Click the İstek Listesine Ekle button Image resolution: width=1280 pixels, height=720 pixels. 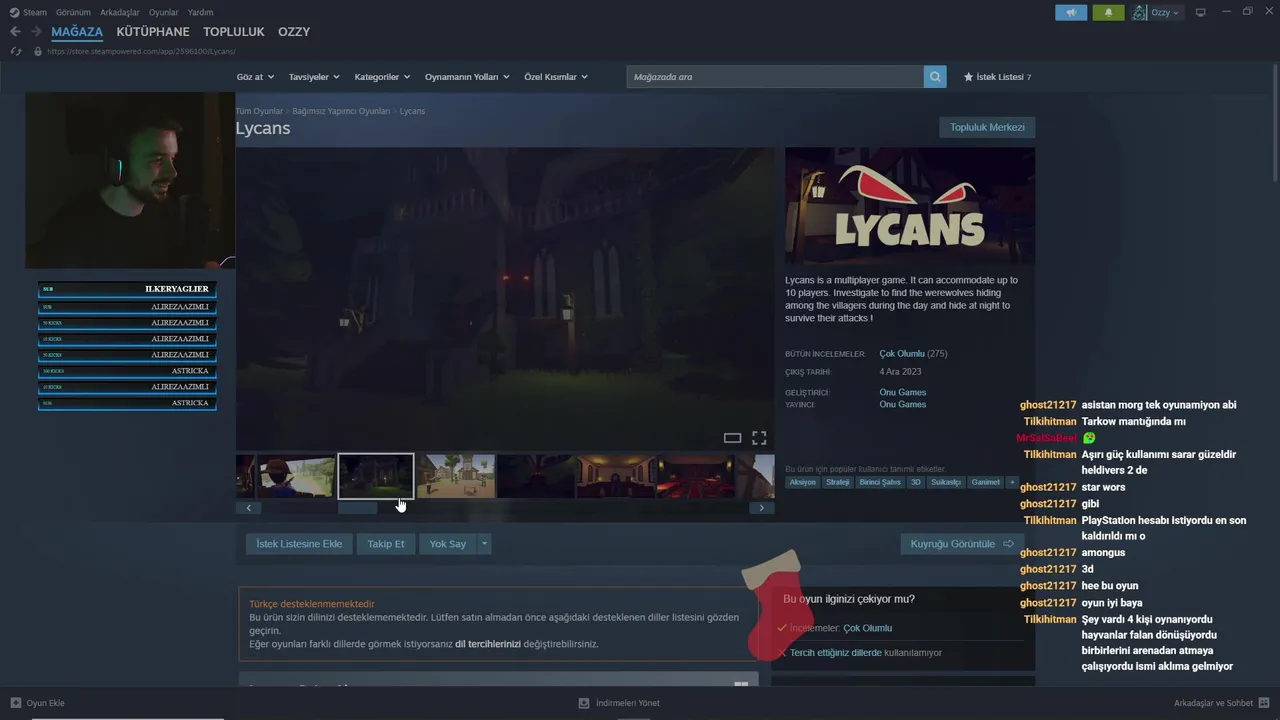[299, 544]
